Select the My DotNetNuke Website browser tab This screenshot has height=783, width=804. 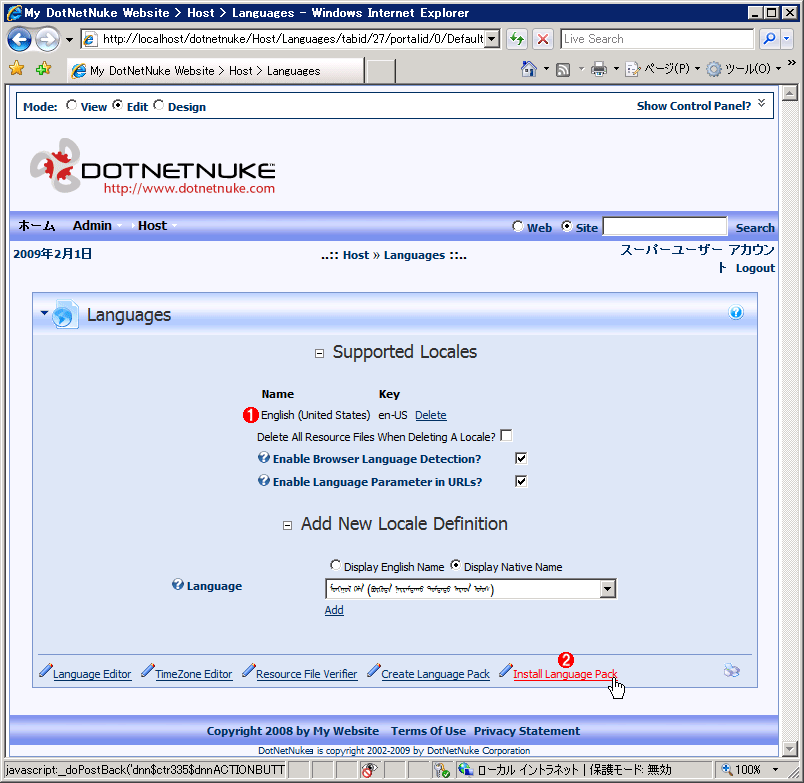tap(216, 71)
